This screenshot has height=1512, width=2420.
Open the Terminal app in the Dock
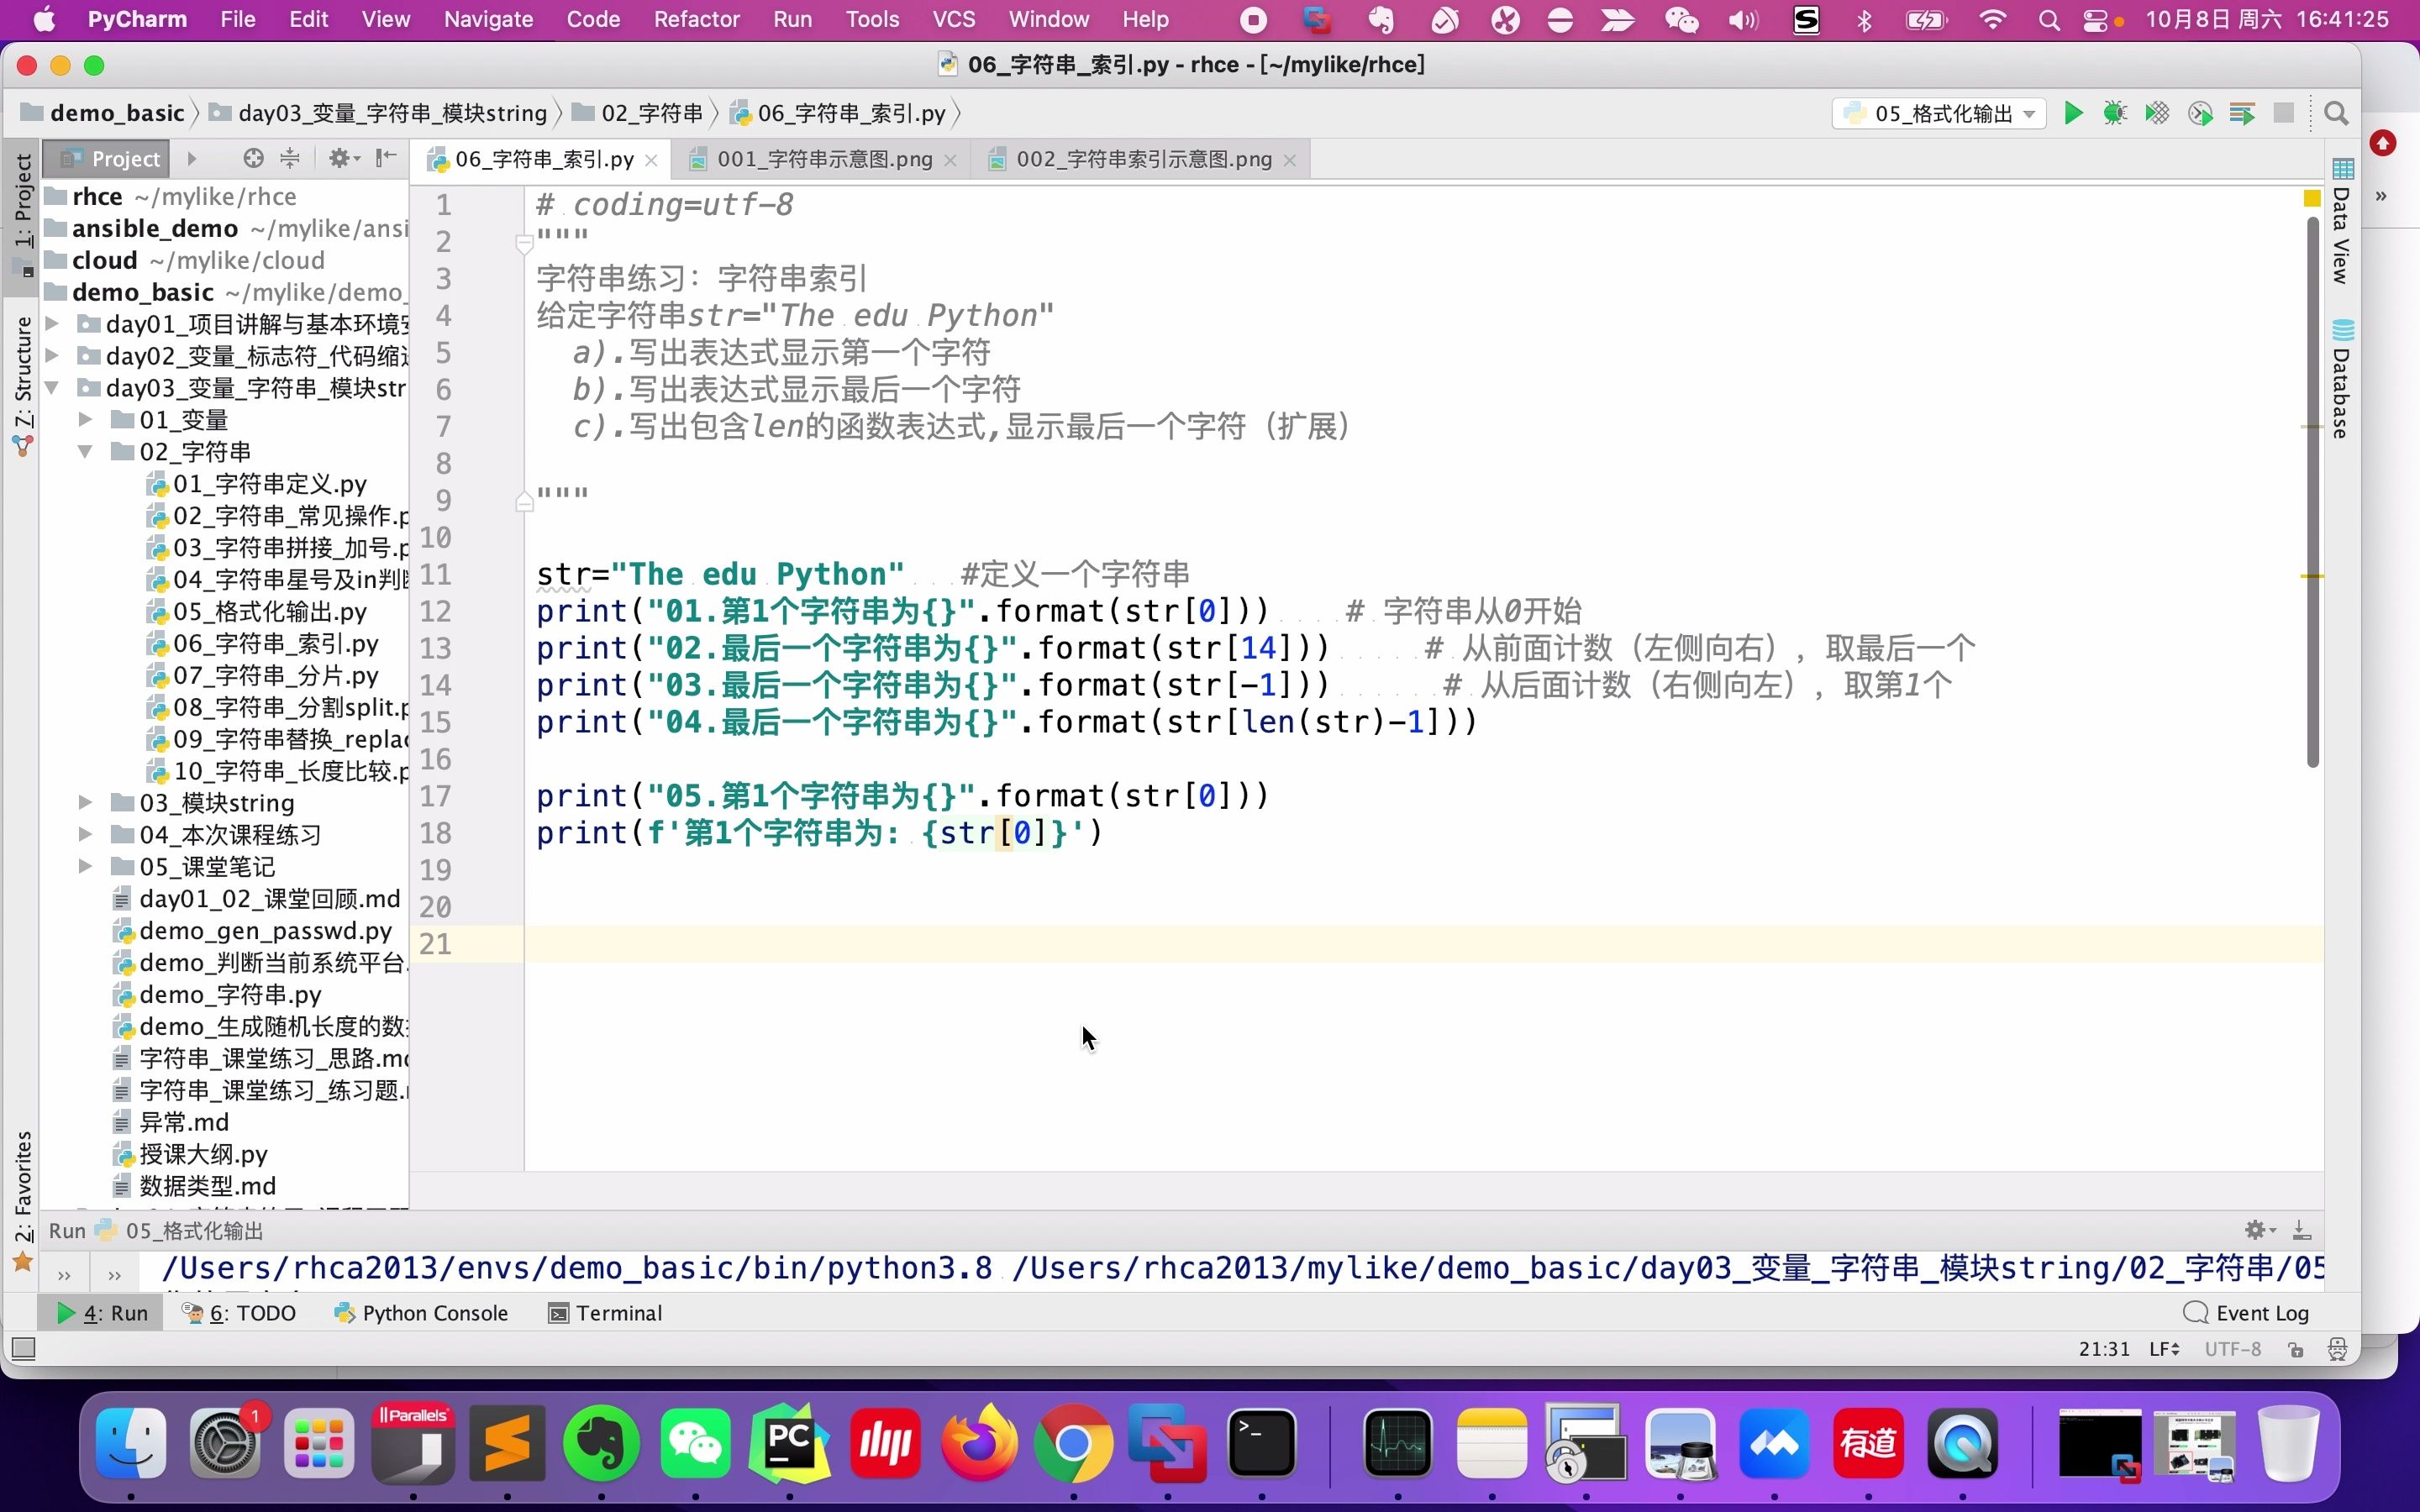point(1262,1443)
